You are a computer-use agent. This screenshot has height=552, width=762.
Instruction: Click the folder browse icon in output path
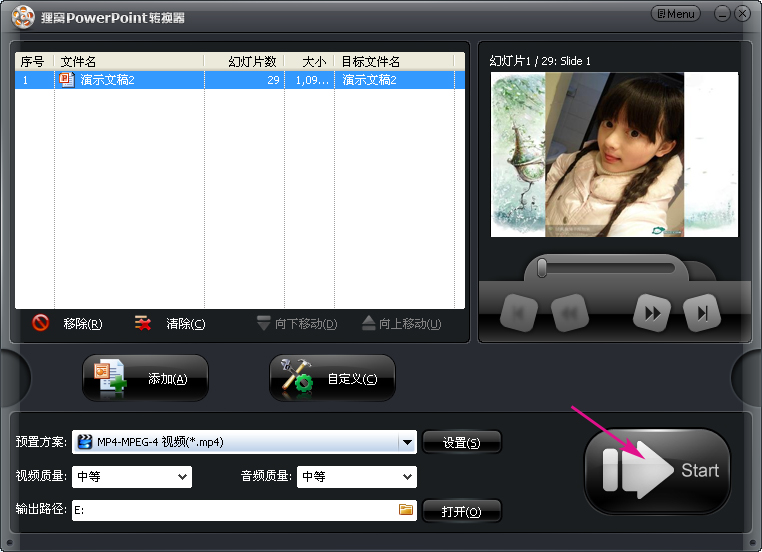point(406,510)
